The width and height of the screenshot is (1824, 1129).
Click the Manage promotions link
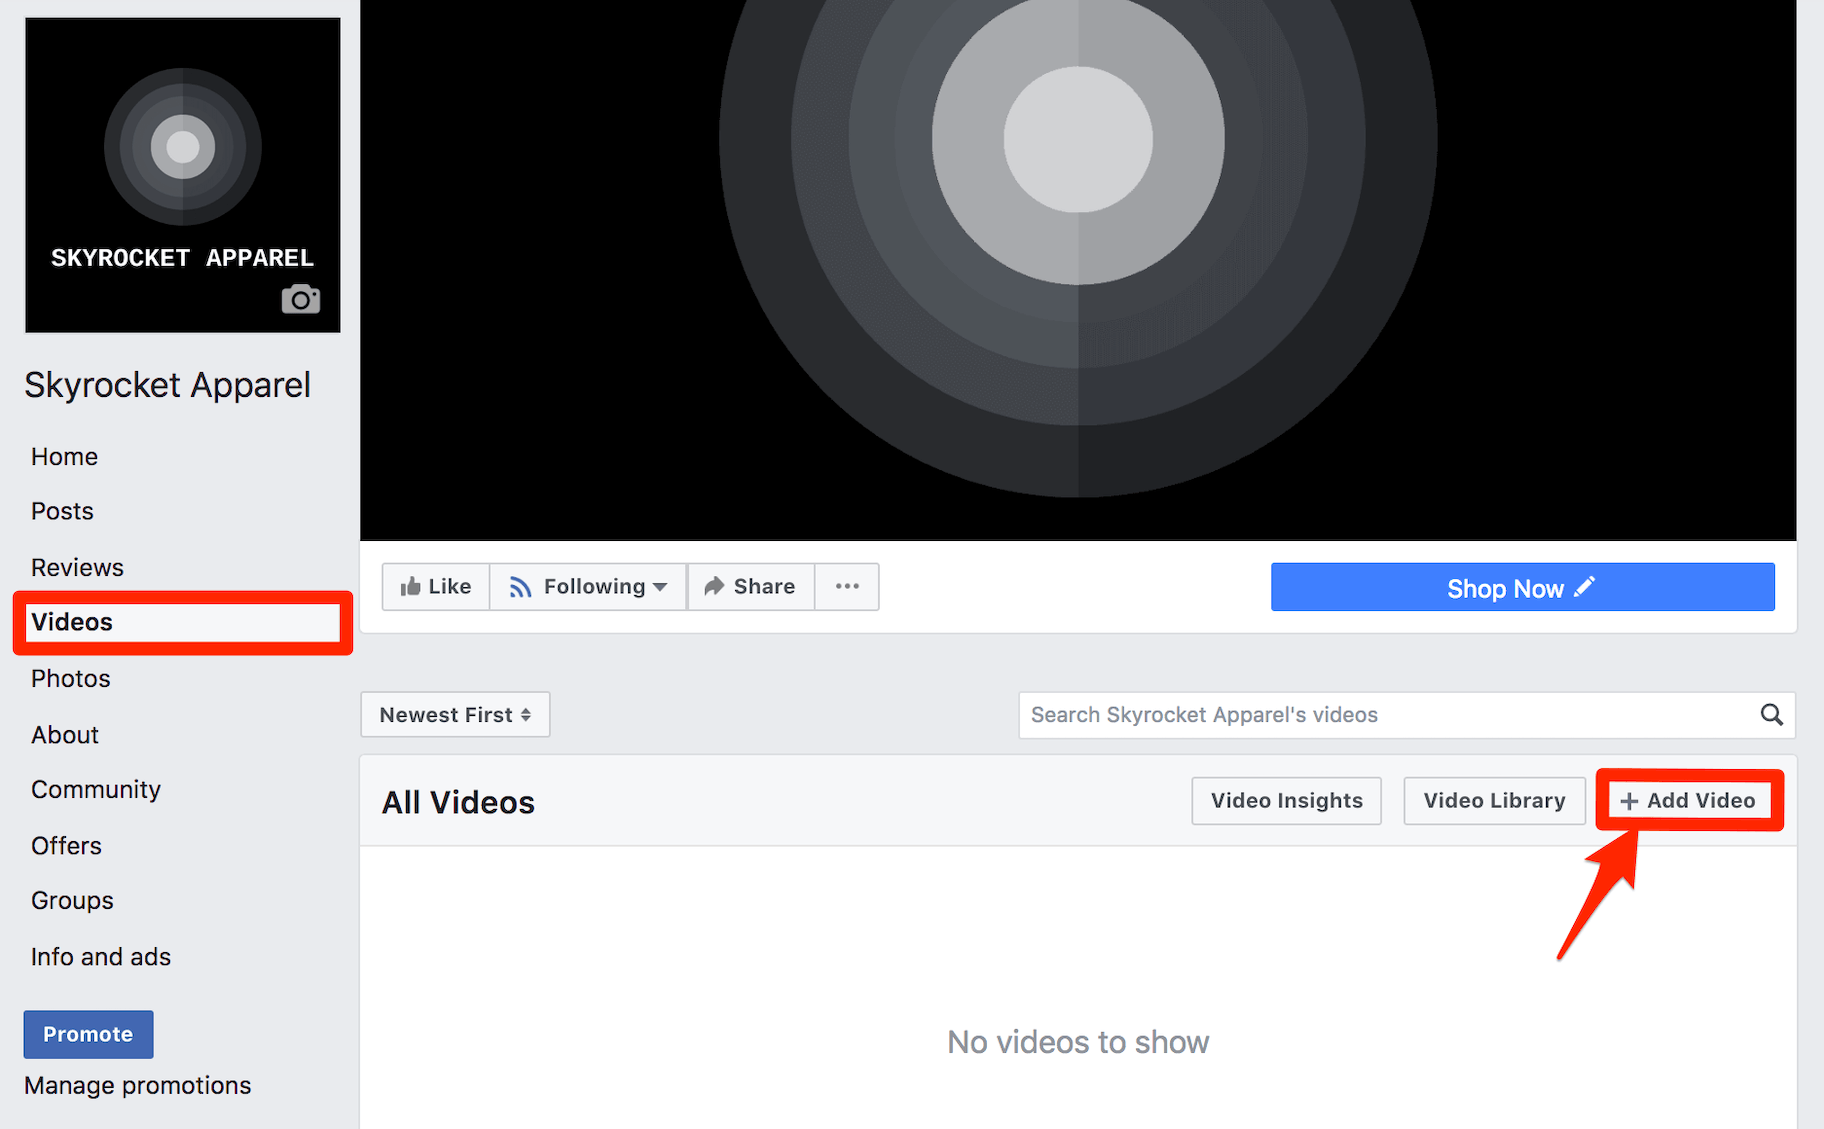tap(137, 1085)
